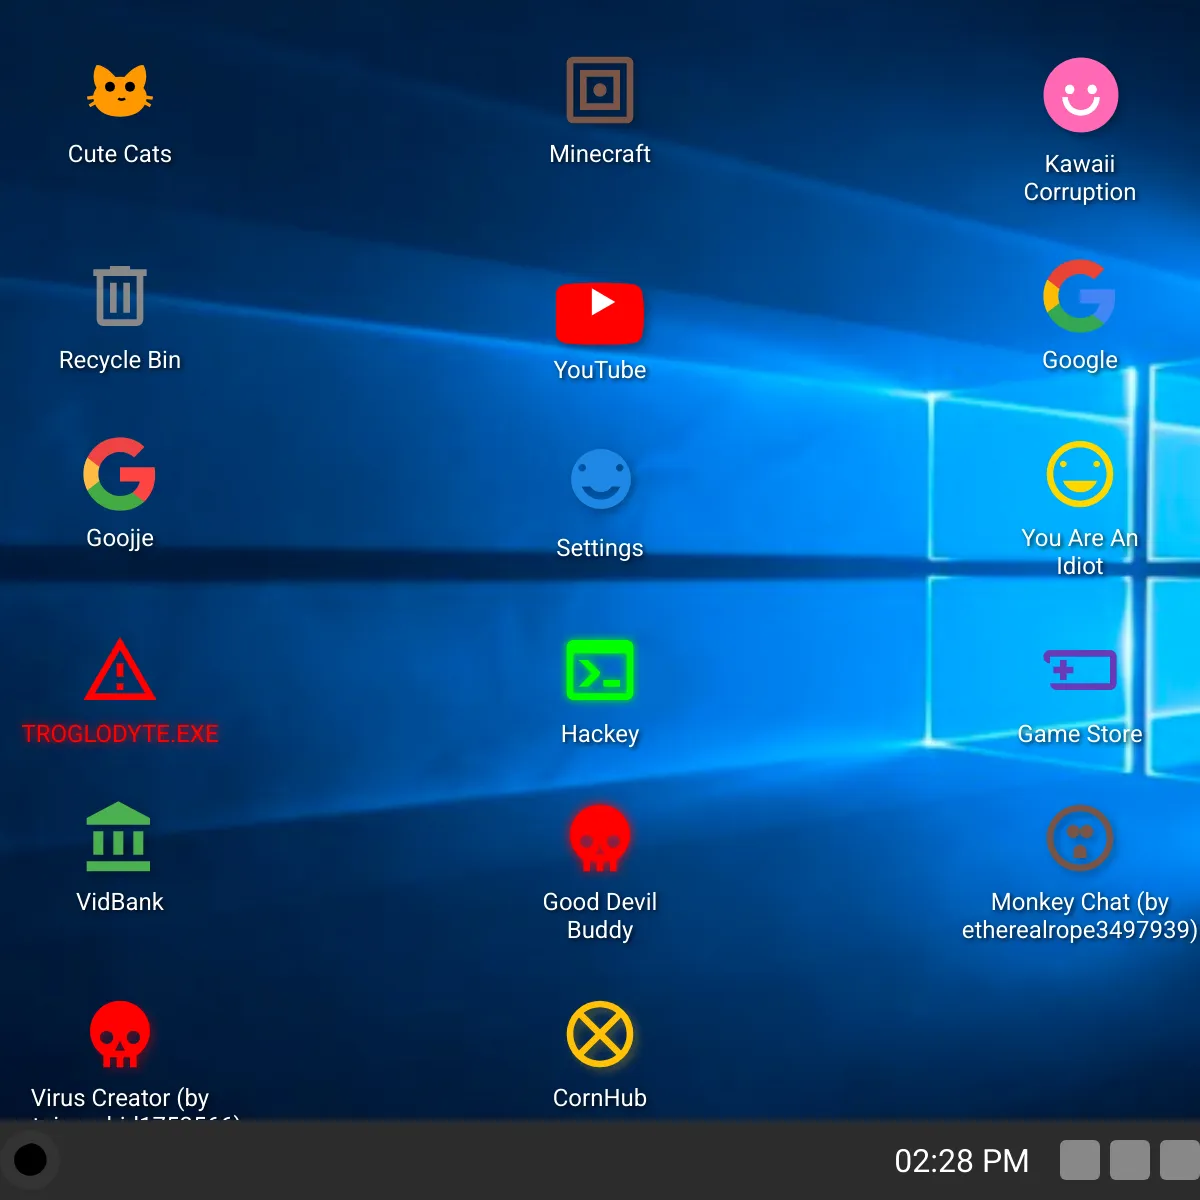
Task: Click the last gray taskbar square
Action: 1180,1160
